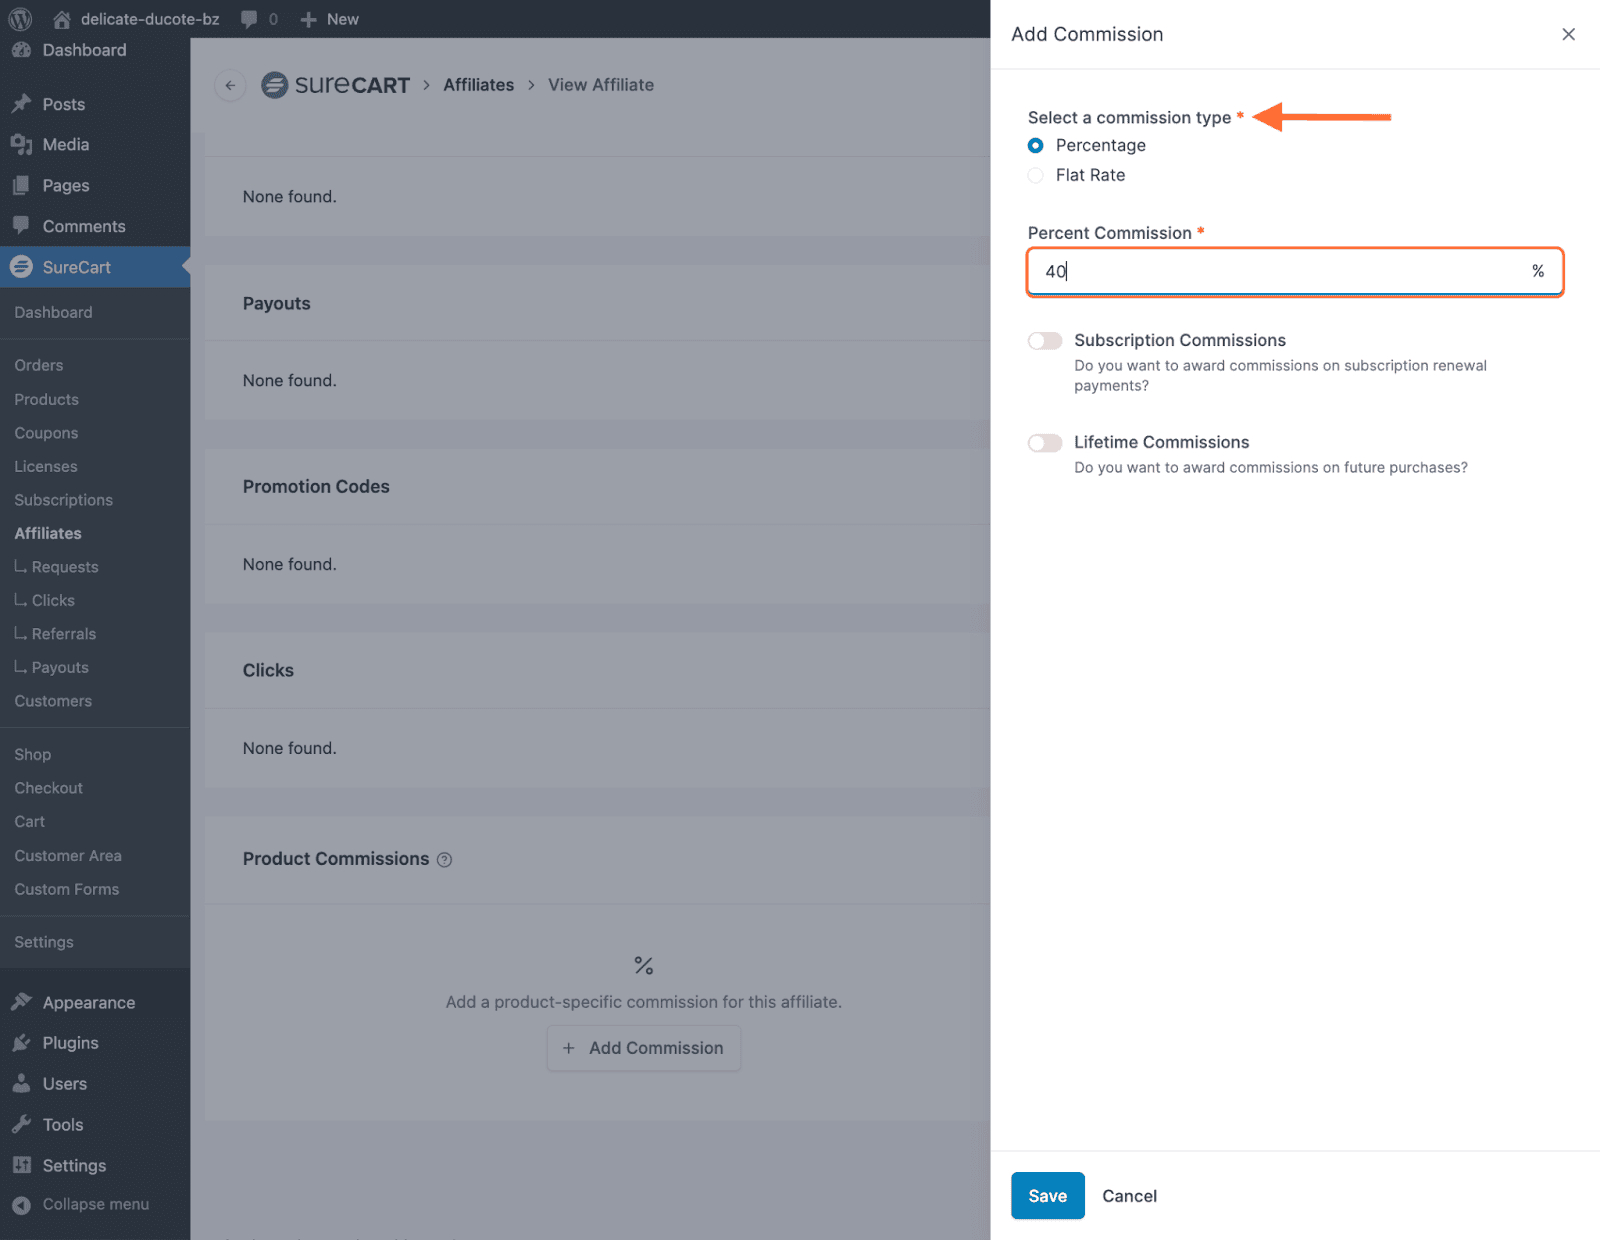
Task: Turn on Lifetime Commissions toggle
Action: 1045,443
